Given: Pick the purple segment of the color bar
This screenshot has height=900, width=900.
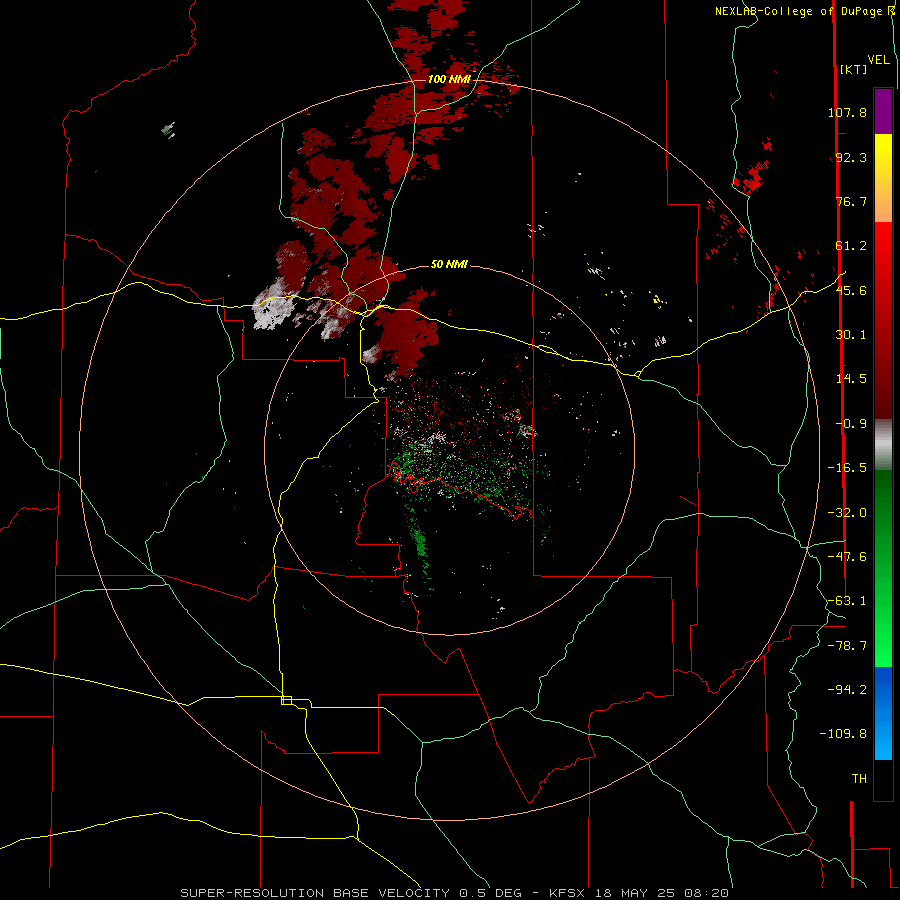Looking at the screenshot, I should [883, 111].
